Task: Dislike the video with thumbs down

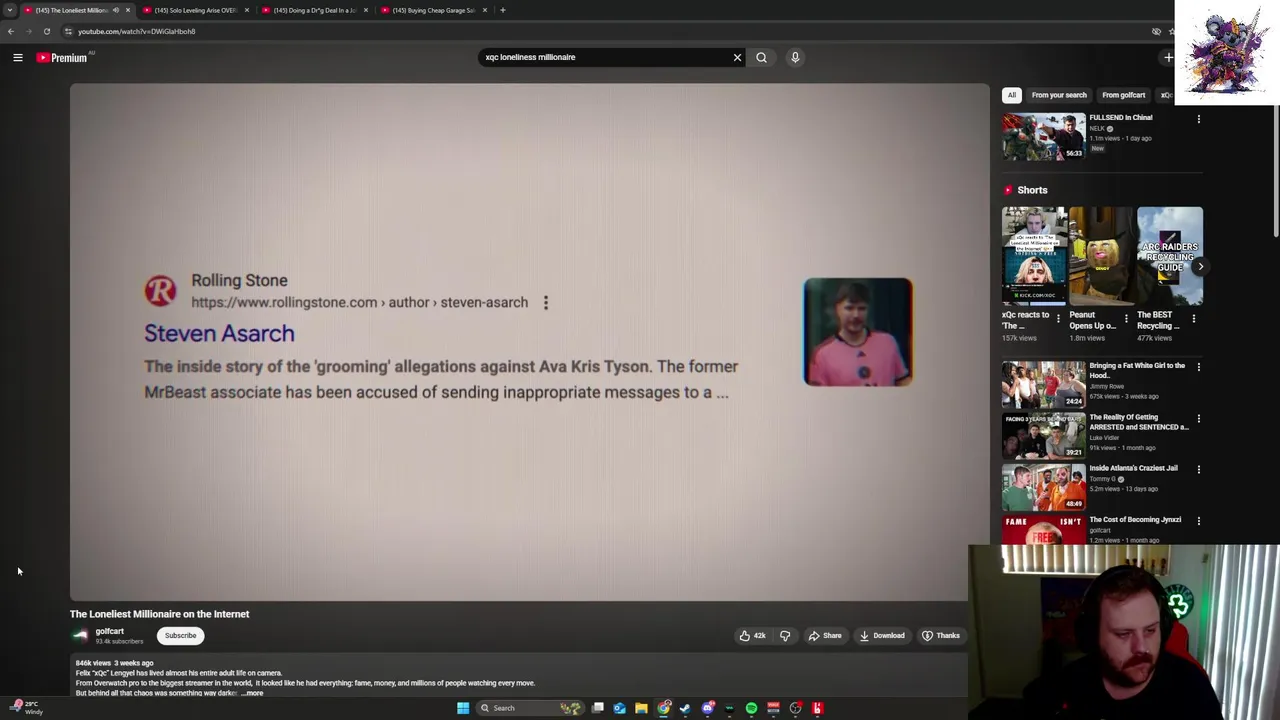Action: coord(785,636)
